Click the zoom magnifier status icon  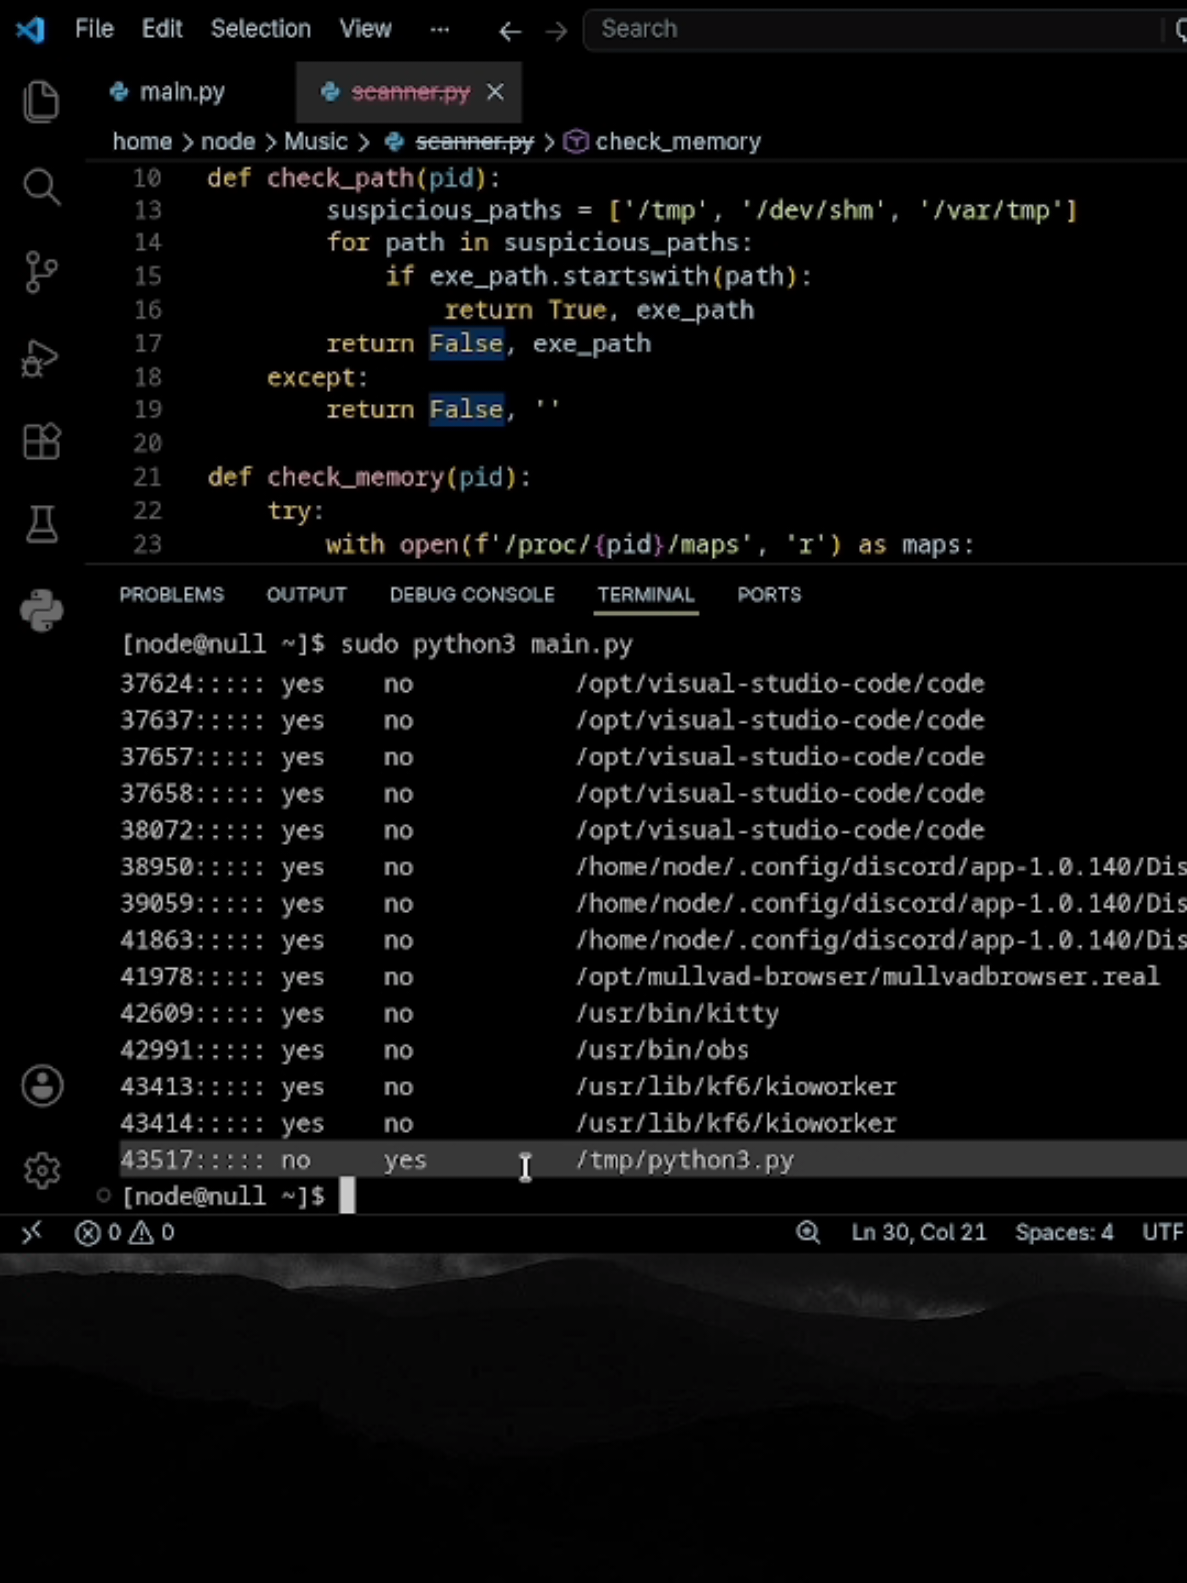click(x=808, y=1232)
